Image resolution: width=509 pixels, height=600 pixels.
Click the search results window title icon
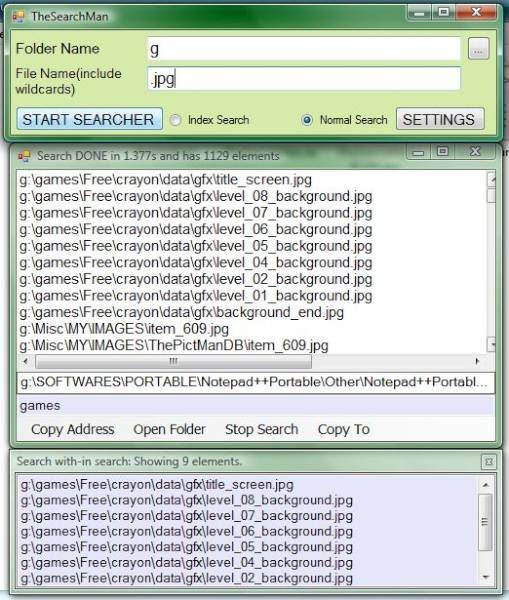[x=24, y=156]
